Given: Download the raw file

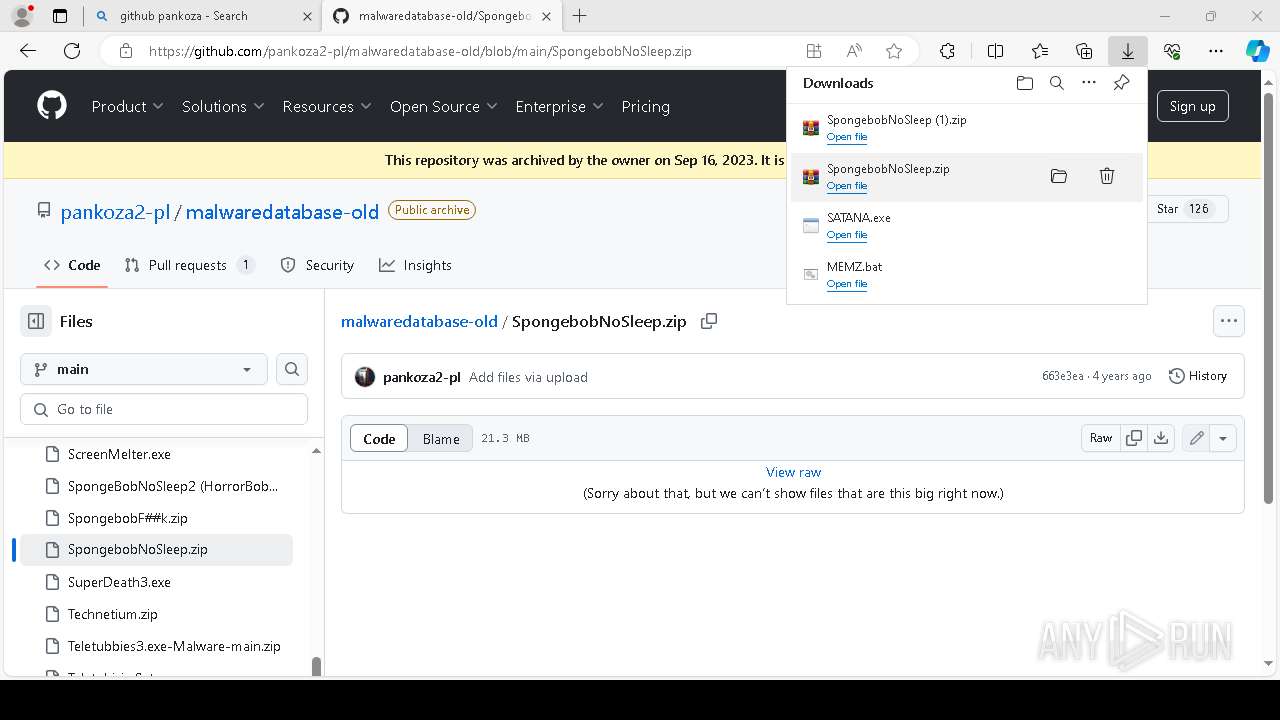Looking at the screenshot, I should click(1161, 438).
